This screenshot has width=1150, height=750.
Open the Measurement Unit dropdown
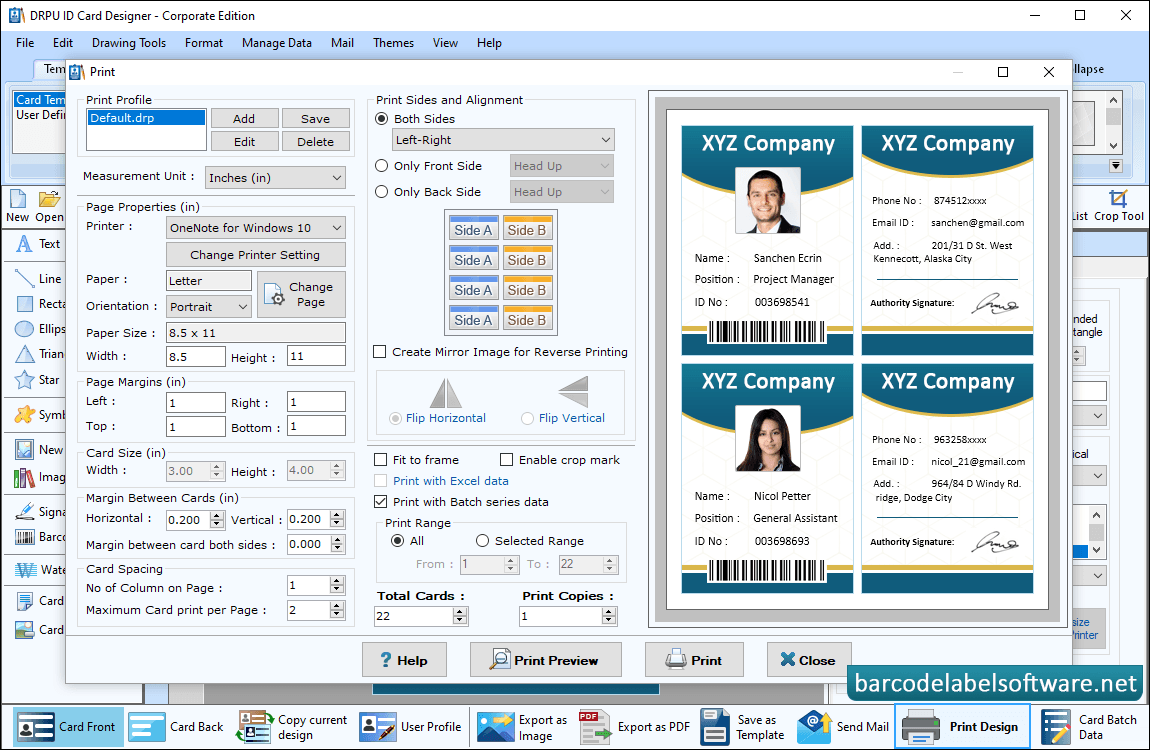click(276, 177)
